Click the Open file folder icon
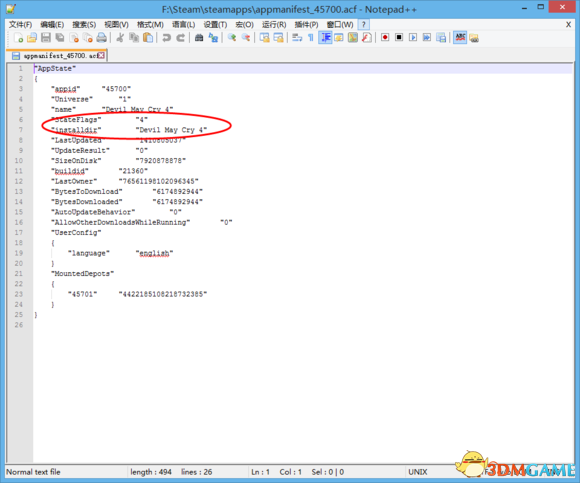 (x=32, y=38)
